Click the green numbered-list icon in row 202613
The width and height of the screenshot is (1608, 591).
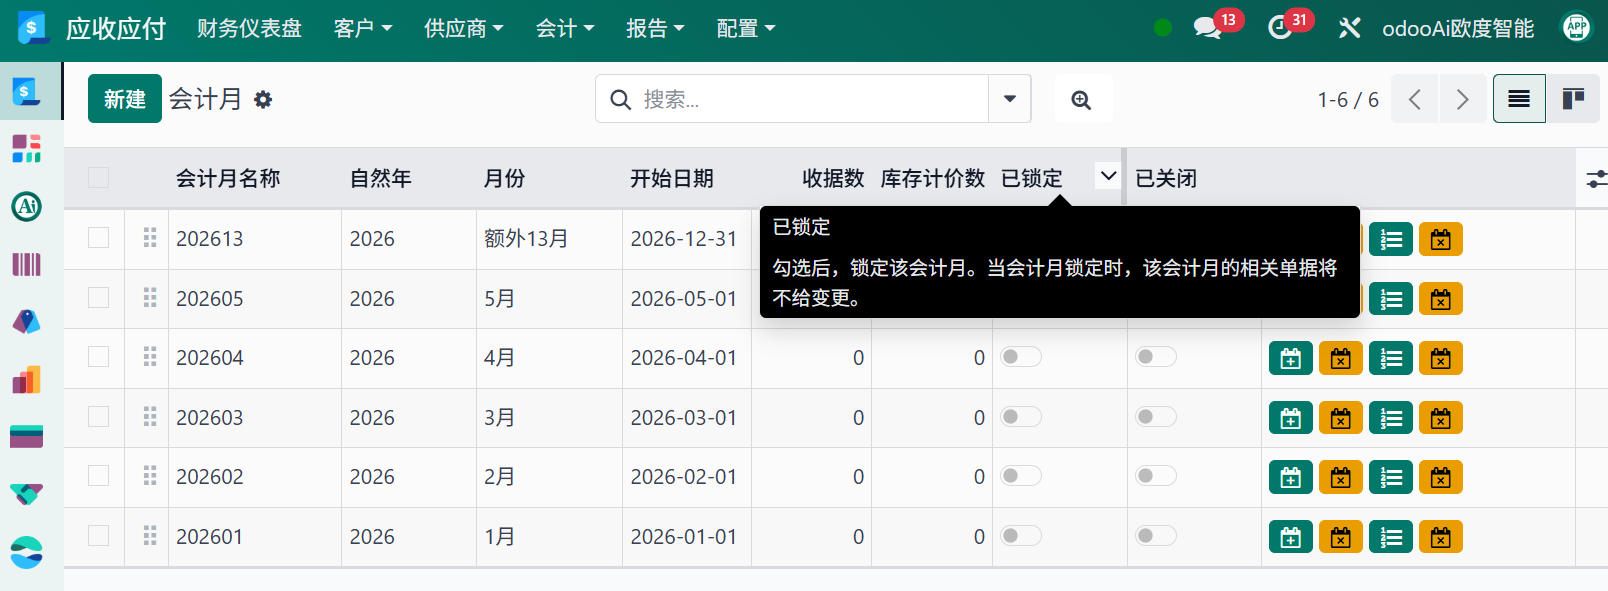point(1391,239)
